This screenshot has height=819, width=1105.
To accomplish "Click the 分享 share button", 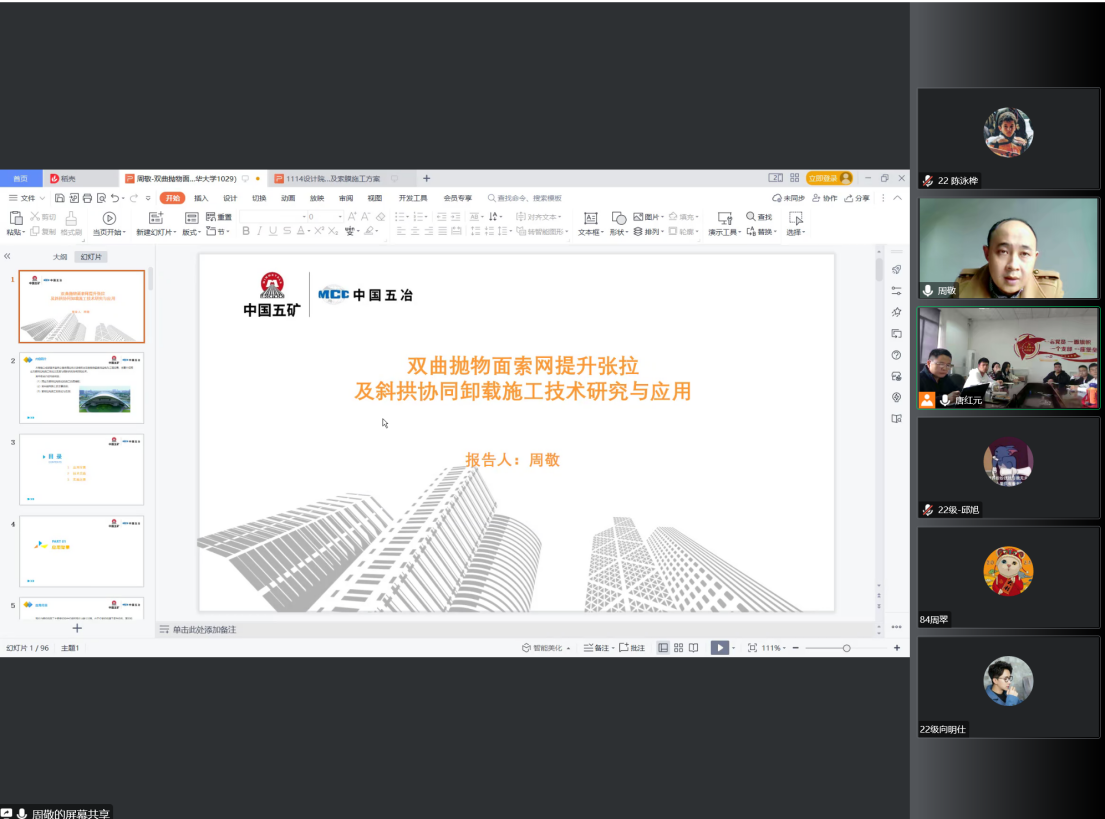I will pyautogui.click(x=857, y=198).
